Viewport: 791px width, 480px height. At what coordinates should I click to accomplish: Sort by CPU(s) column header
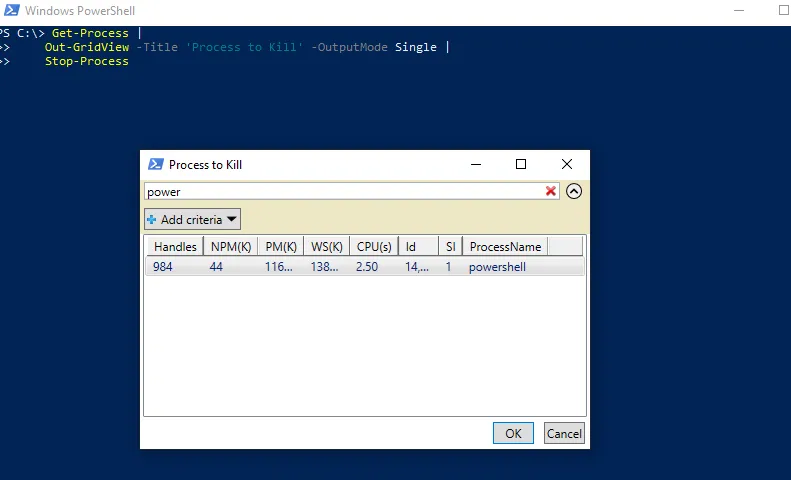[x=373, y=247]
